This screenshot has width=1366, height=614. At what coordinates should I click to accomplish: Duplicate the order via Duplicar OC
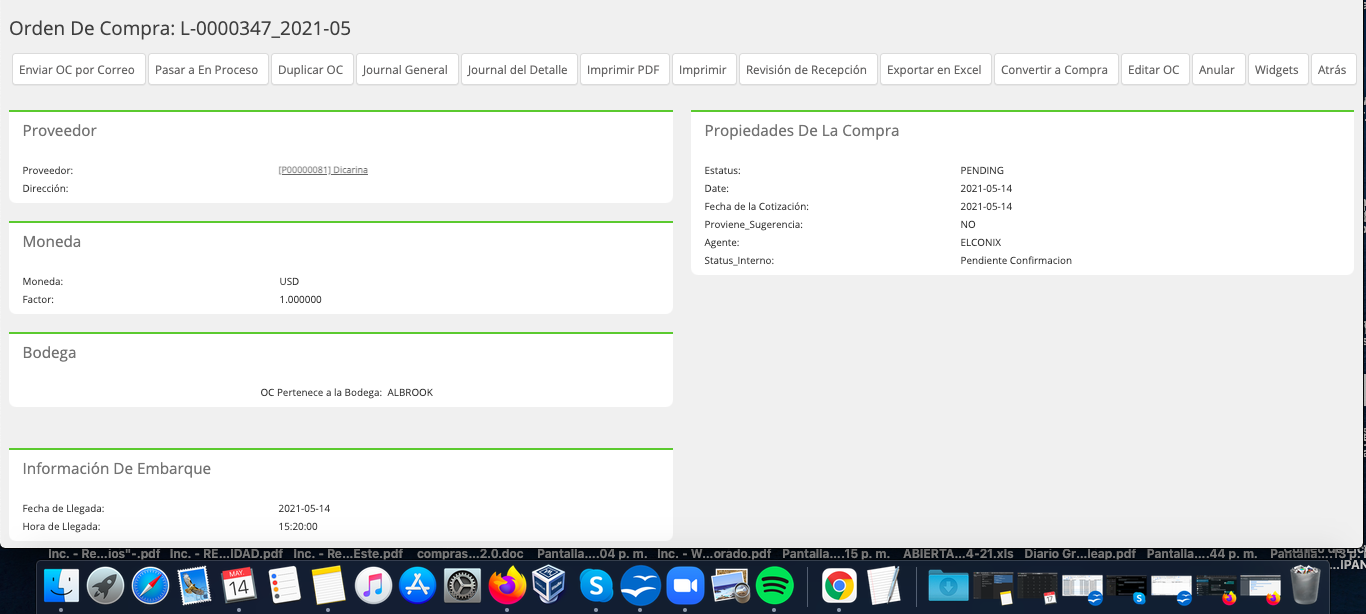click(310, 69)
